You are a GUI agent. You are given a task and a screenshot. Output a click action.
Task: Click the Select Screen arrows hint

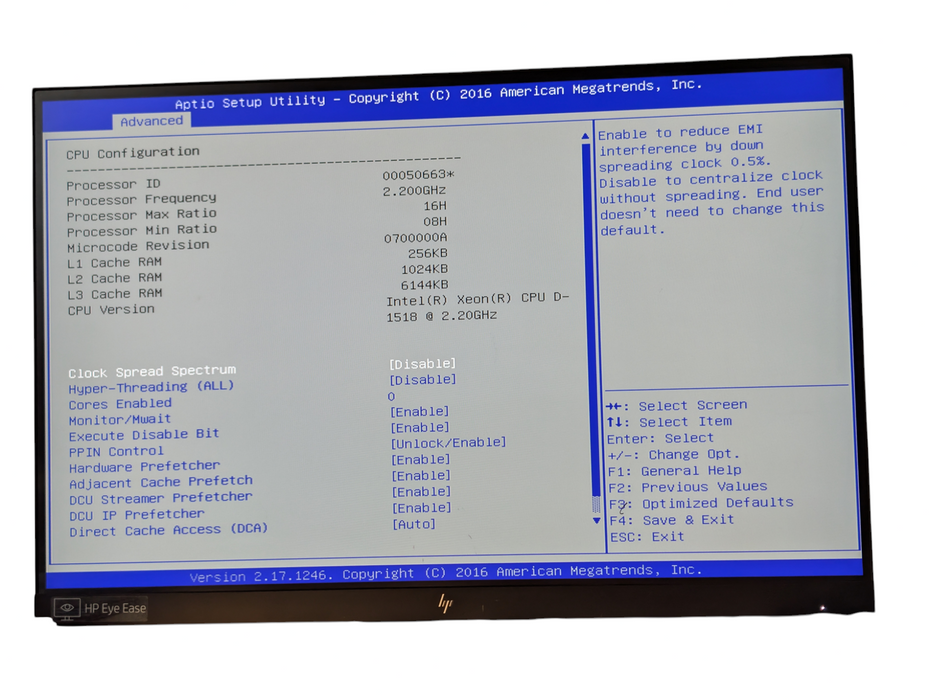(x=676, y=405)
